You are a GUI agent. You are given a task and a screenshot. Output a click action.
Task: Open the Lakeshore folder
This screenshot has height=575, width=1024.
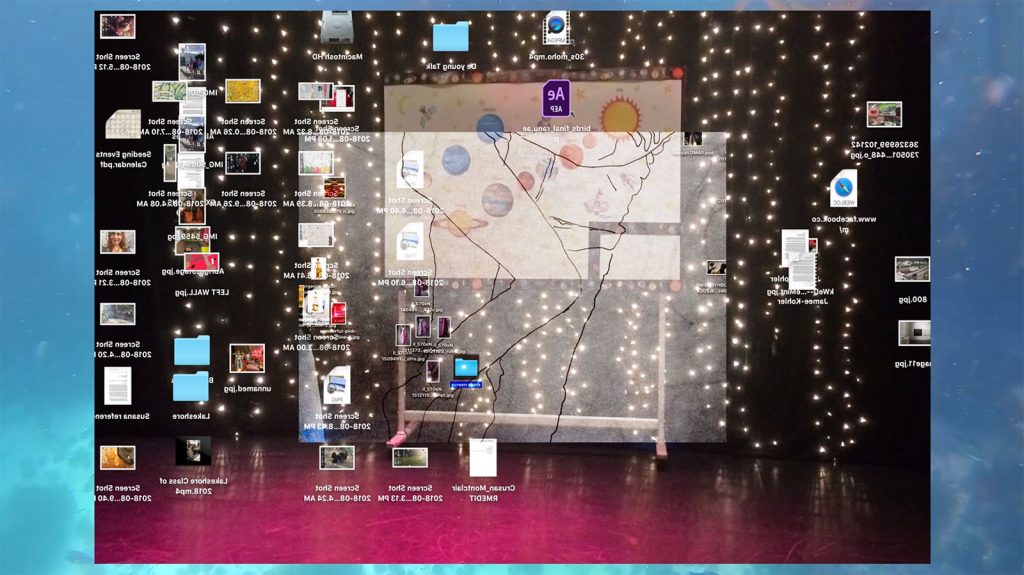(190, 385)
